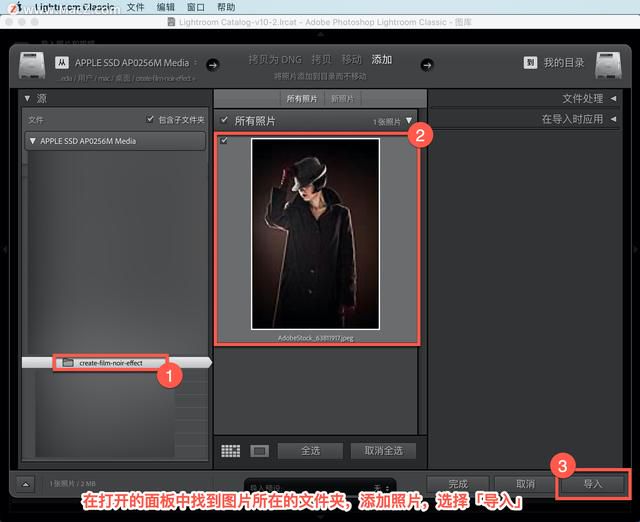Click the 导入 button
Screen dimensions: 640x522
tap(593, 484)
